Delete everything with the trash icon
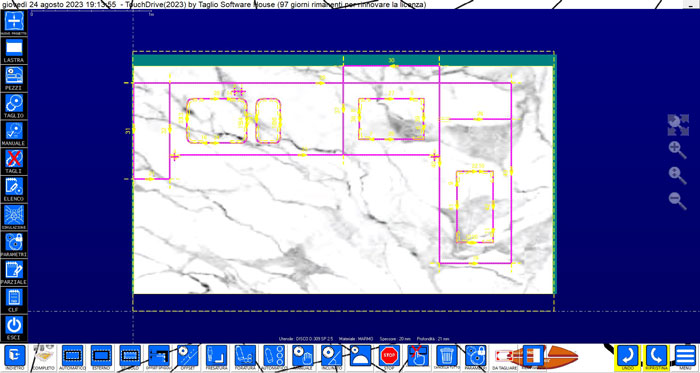The width and height of the screenshot is (700, 373). (x=447, y=357)
